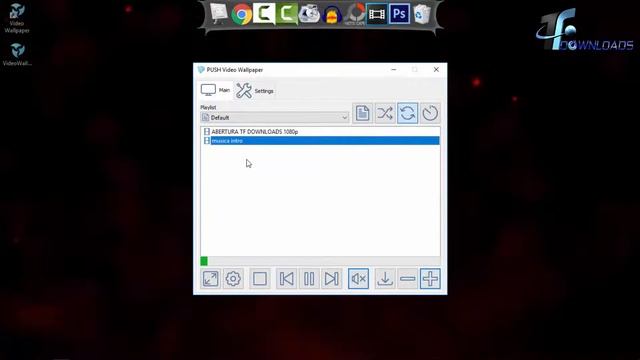Open the Settings tab
The height and width of the screenshot is (360, 640).
tap(255, 91)
